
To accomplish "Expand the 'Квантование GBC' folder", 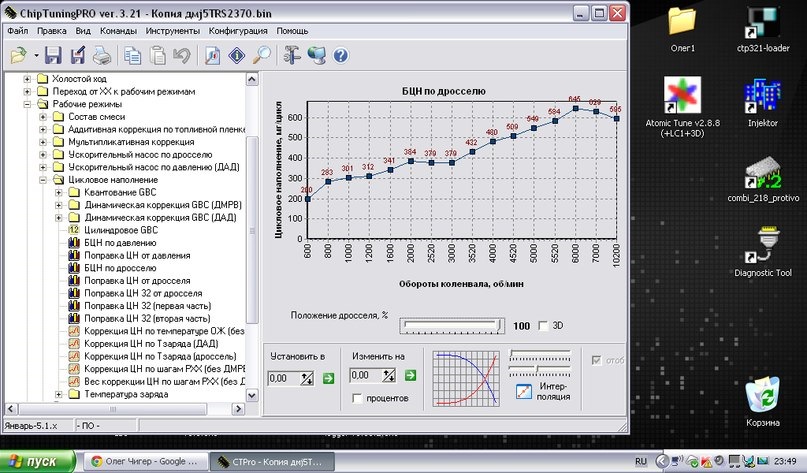I will click(x=59, y=192).
